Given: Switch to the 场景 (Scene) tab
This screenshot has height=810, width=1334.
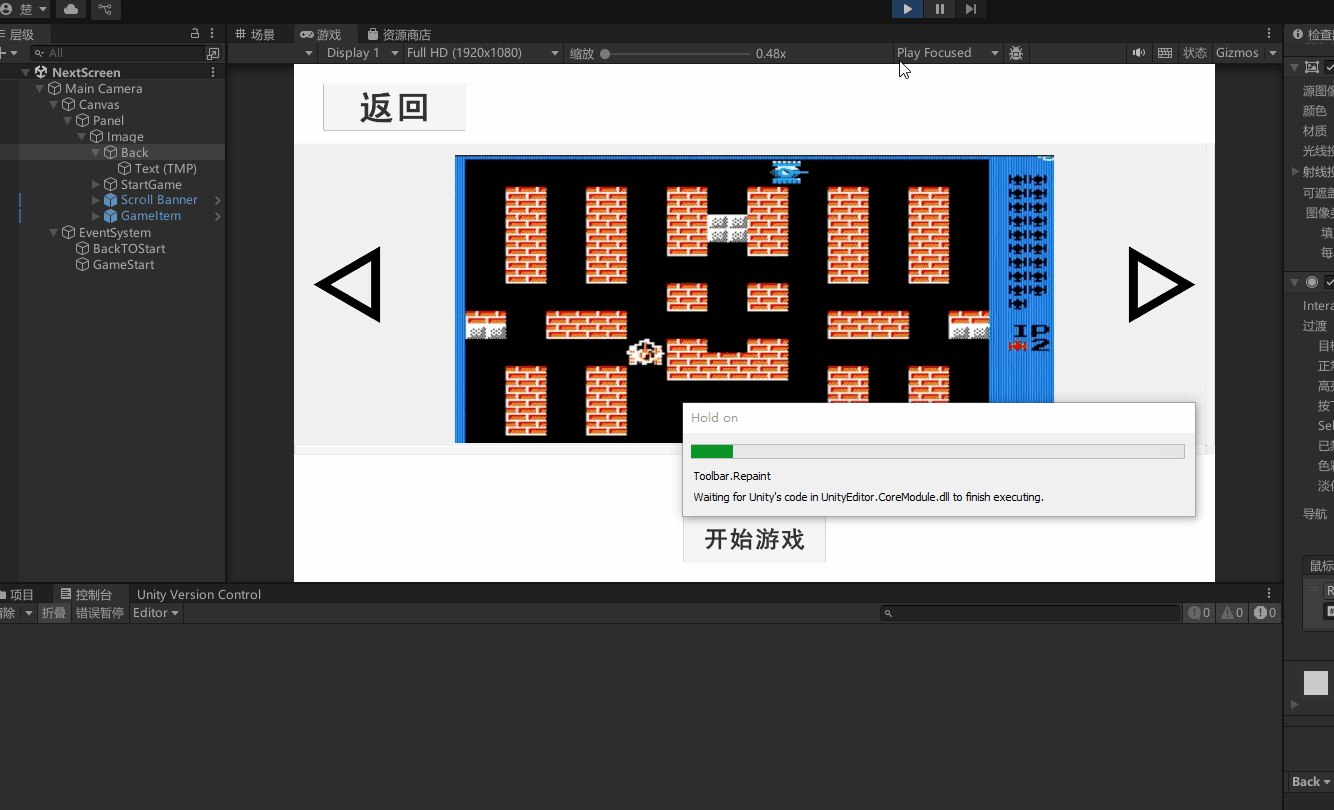Looking at the screenshot, I should tap(255, 34).
